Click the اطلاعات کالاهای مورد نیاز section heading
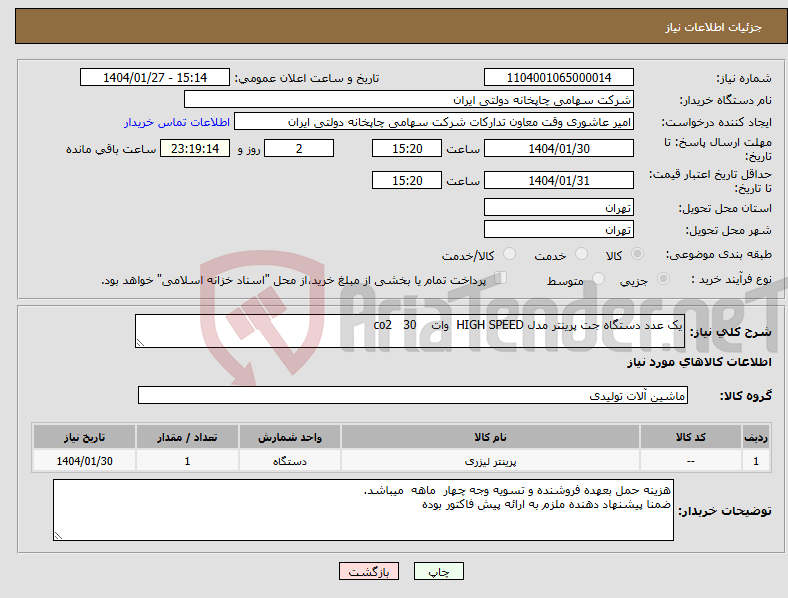Viewport: 788px width, 598px height. pos(699,362)
